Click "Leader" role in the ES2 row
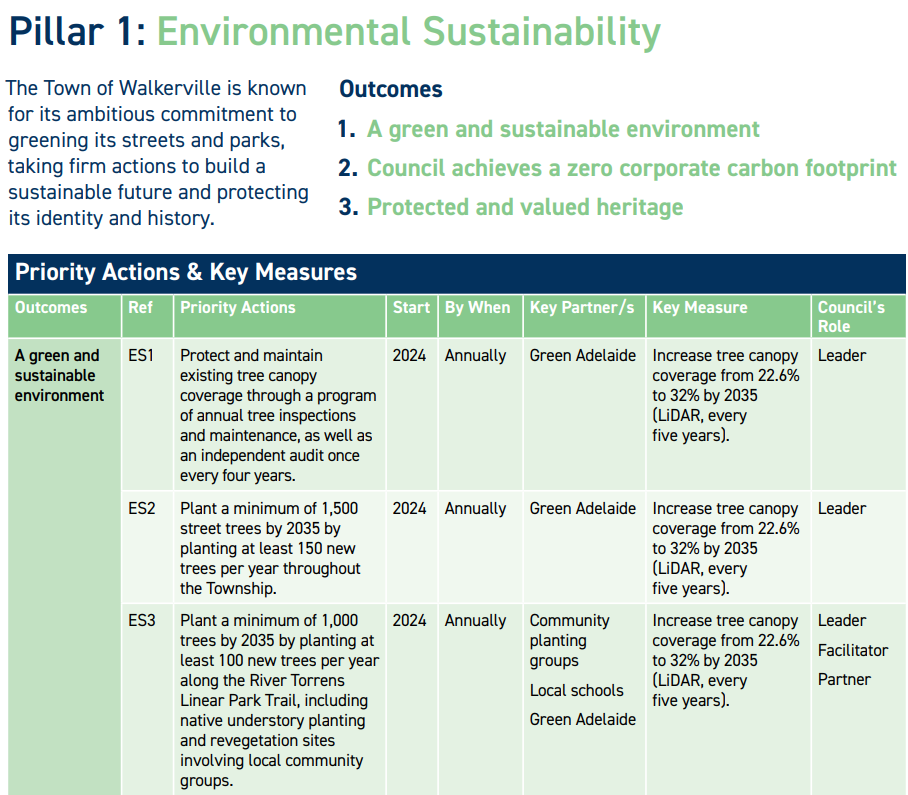Screen dimensions: 908x795 (842, 508)
